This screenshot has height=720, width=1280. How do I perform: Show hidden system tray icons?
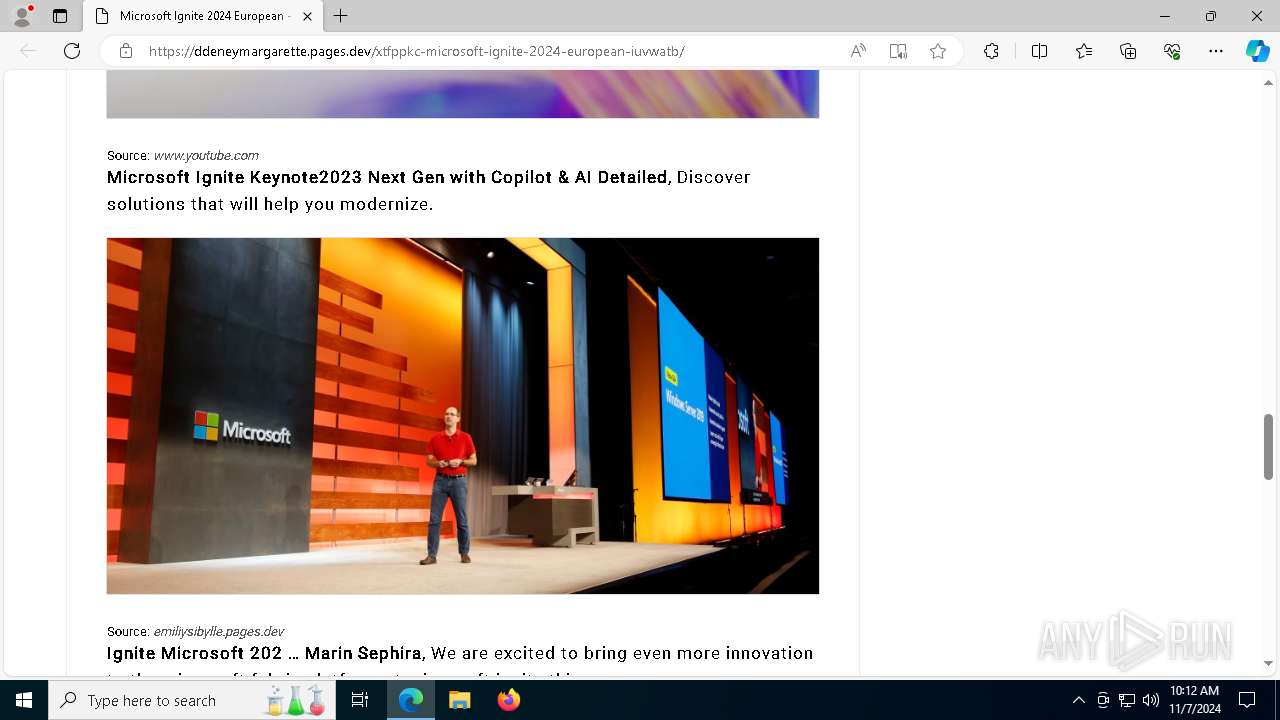pos(1078,700)
